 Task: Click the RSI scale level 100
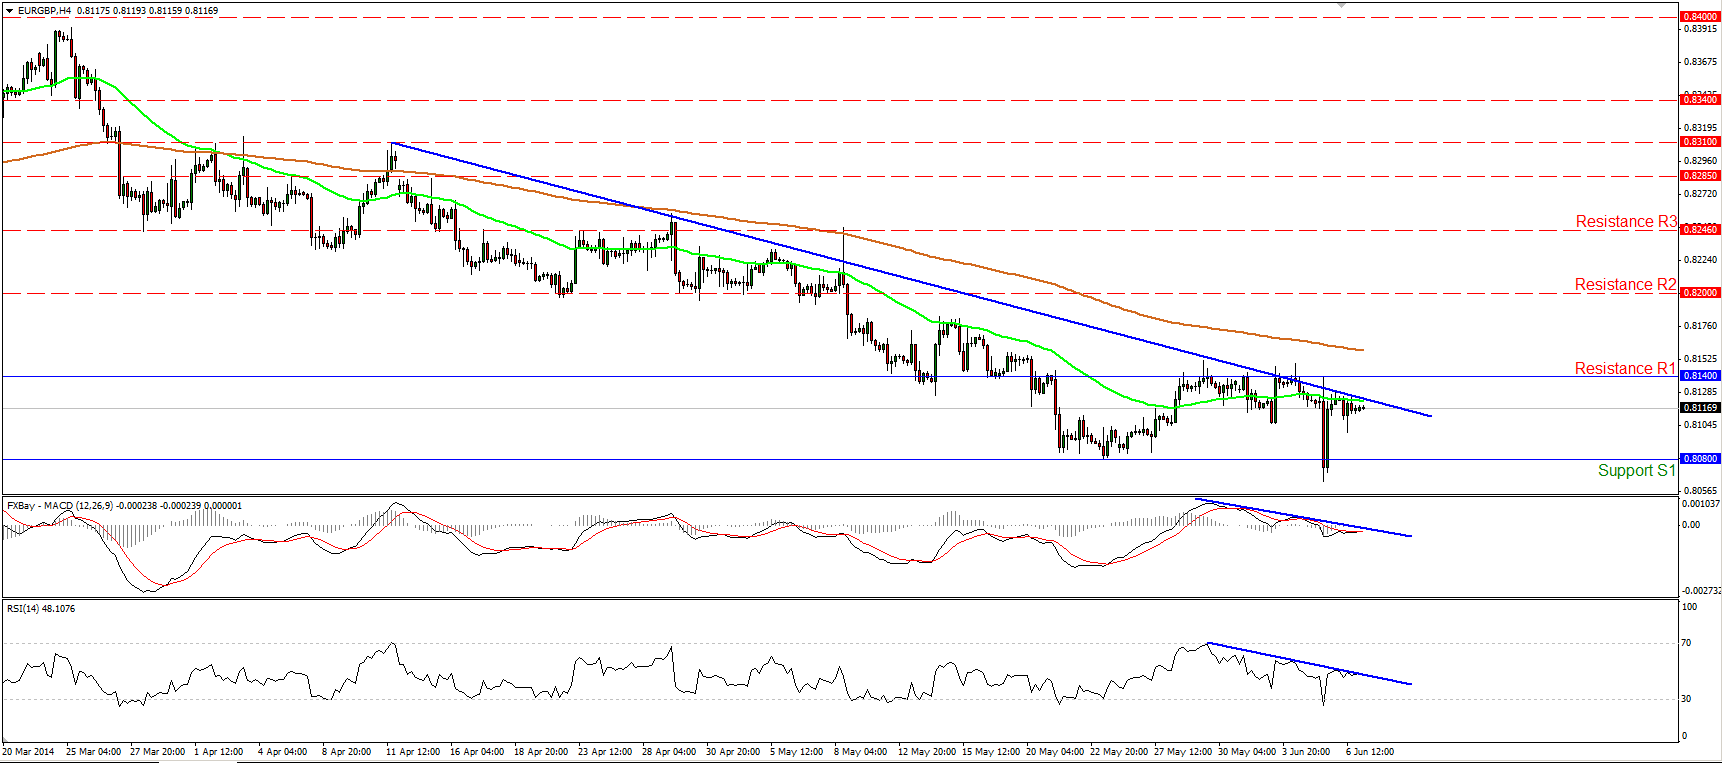1690,607
